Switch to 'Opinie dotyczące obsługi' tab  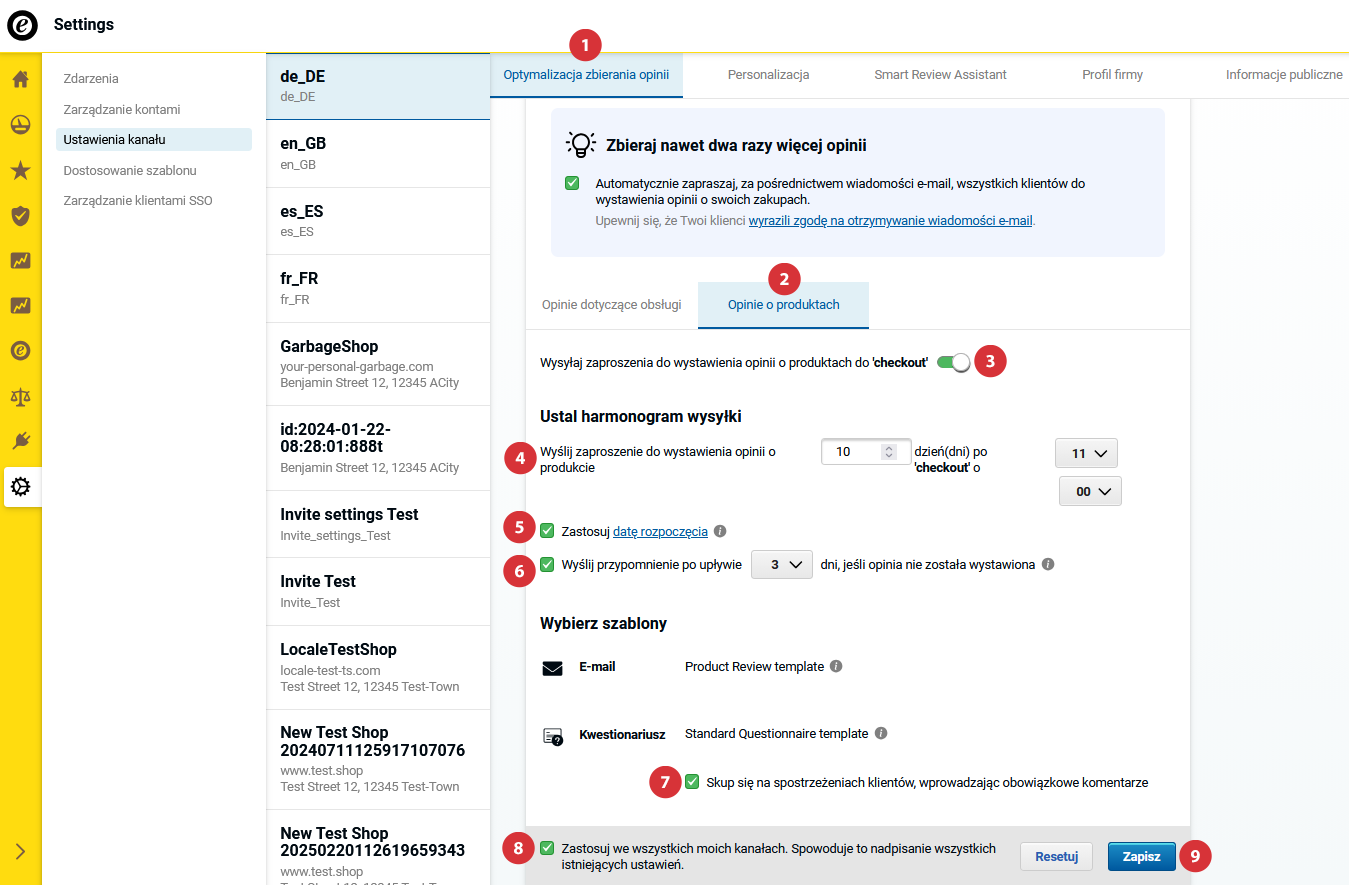611,305
